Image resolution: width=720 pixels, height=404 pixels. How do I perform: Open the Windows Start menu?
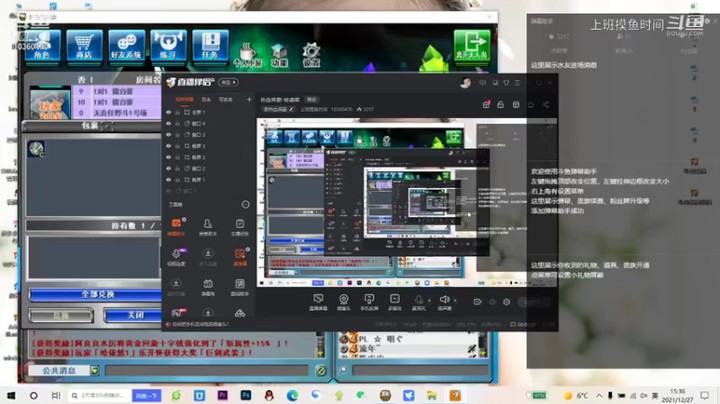click(11, 395)
